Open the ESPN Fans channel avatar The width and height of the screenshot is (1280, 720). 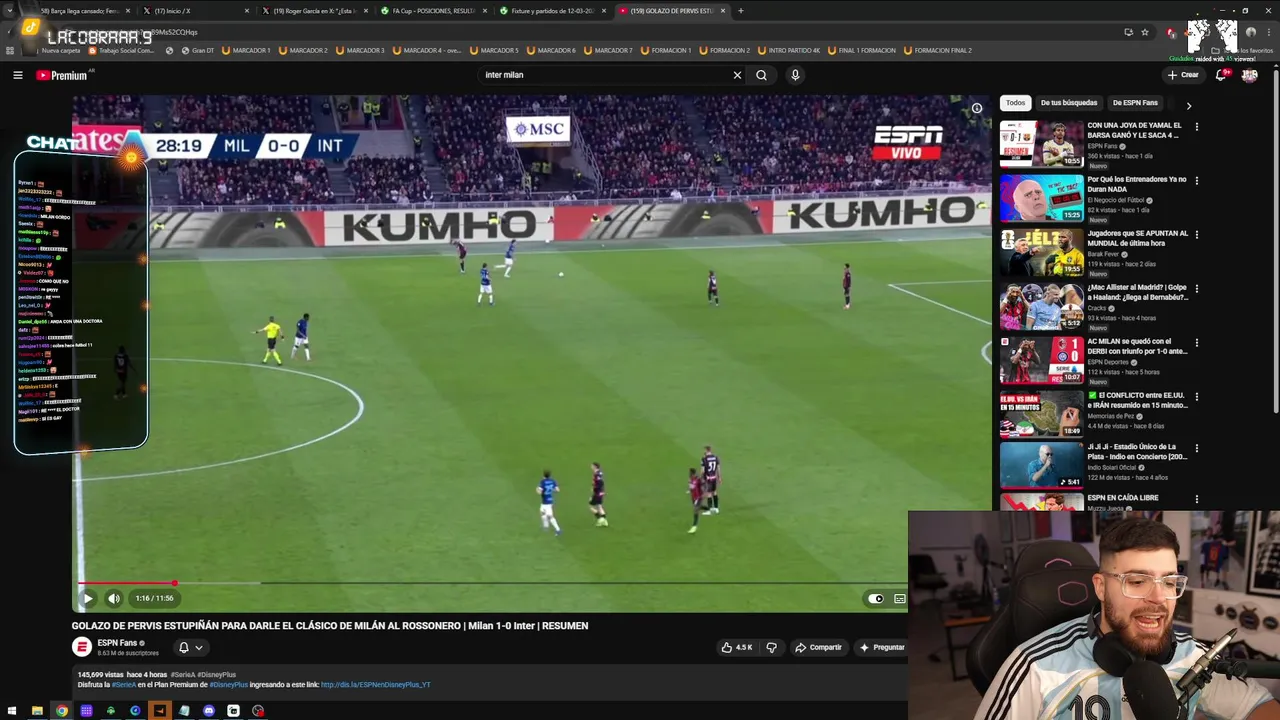click(82, 647)
